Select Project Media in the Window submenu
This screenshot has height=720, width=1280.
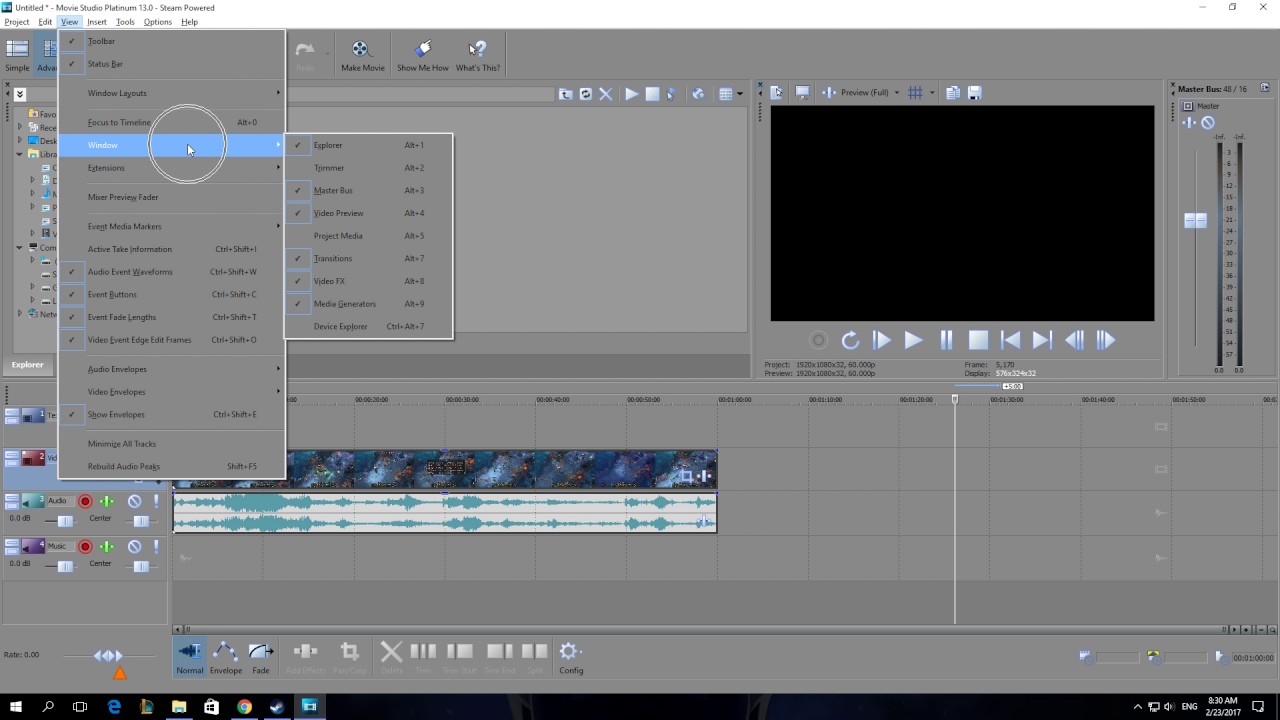click(369, 236)
